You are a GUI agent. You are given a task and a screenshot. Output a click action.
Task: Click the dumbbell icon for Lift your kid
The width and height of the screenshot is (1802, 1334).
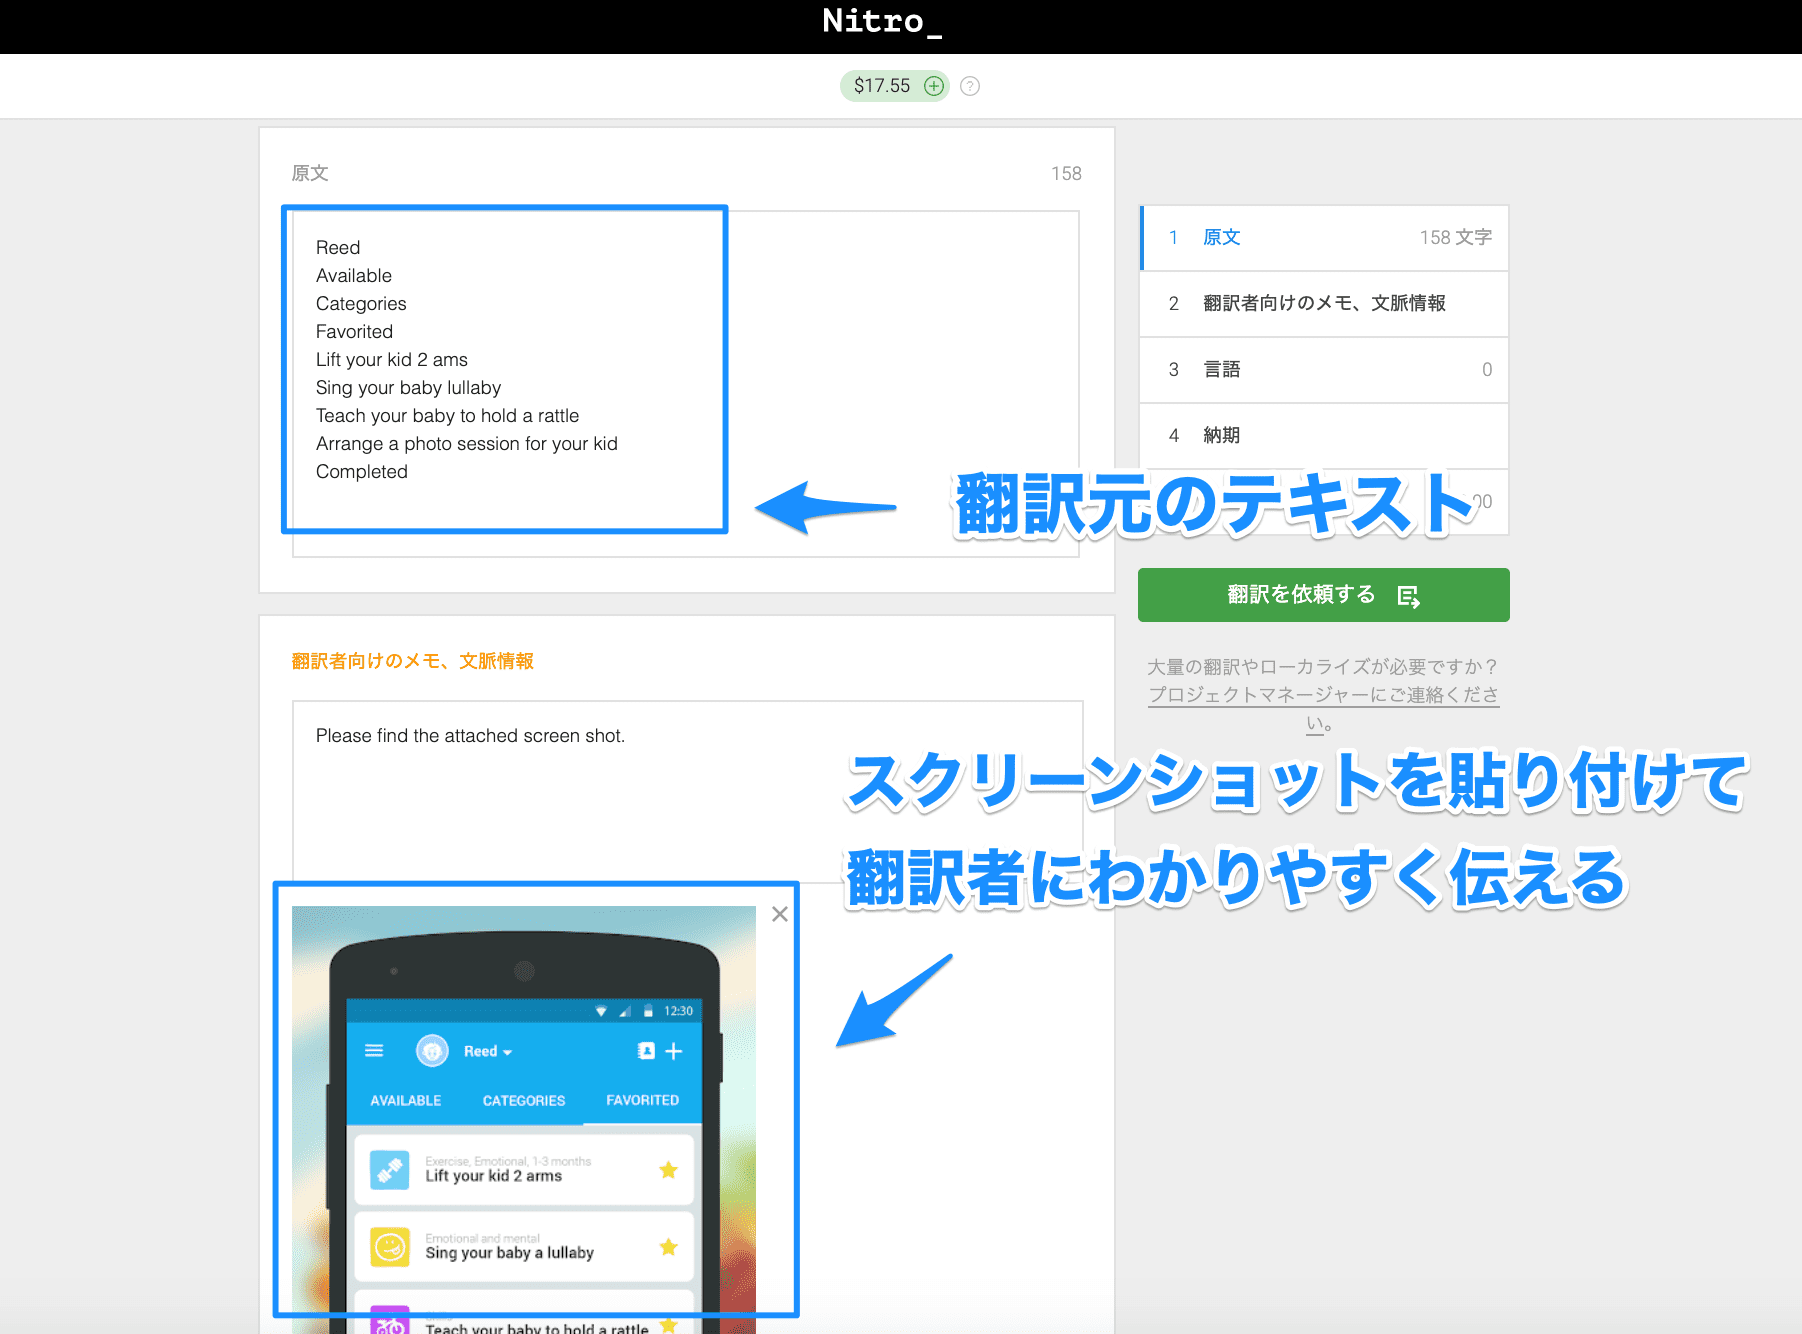point(389,1169)
